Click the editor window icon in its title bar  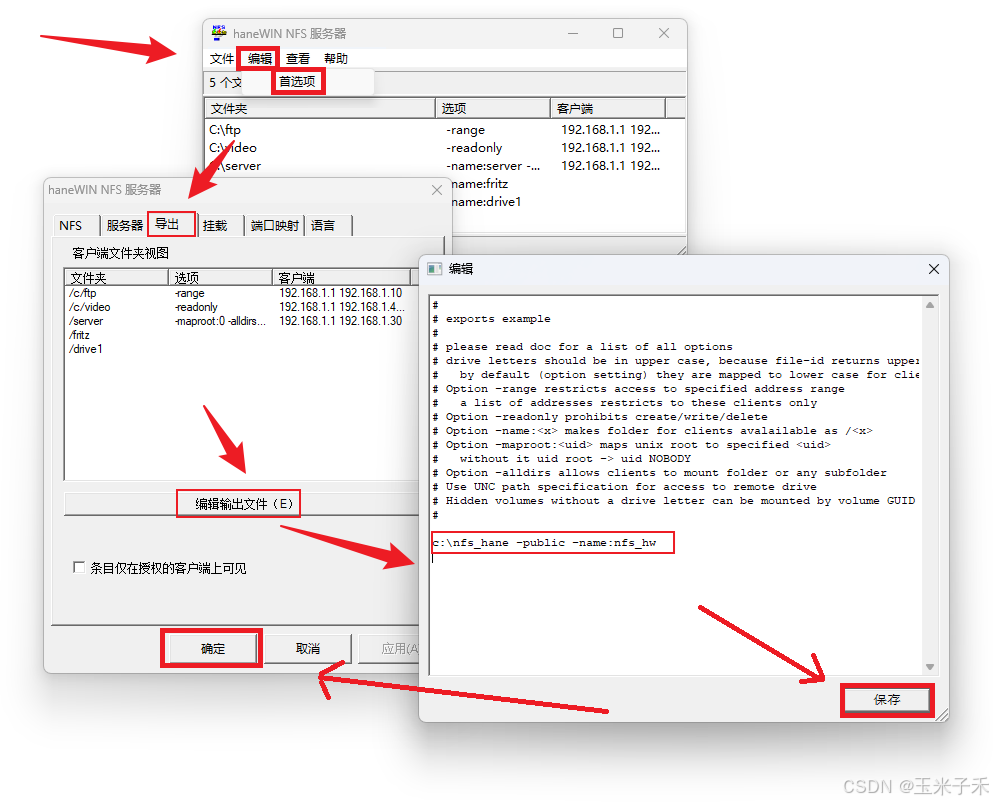pos(434,269)
